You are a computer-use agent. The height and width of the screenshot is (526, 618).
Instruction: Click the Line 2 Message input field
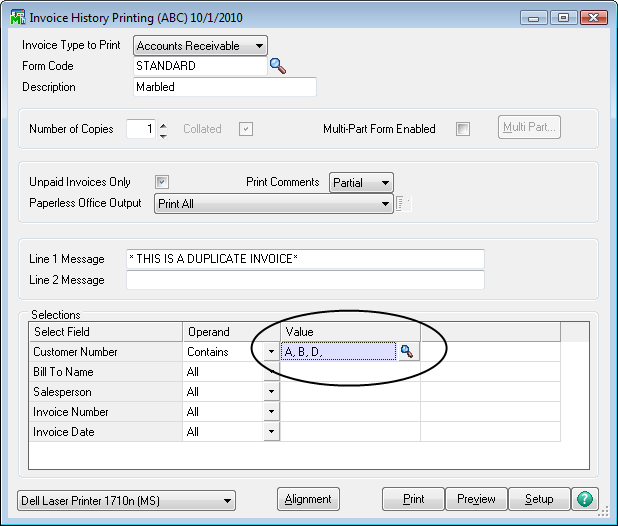point(305,280)
